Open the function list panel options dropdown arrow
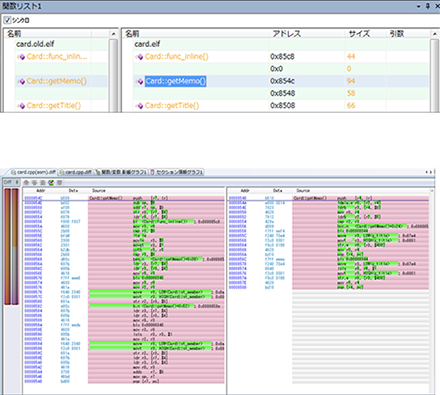Screen dimensions: 440x395 (x=419, y=6)
